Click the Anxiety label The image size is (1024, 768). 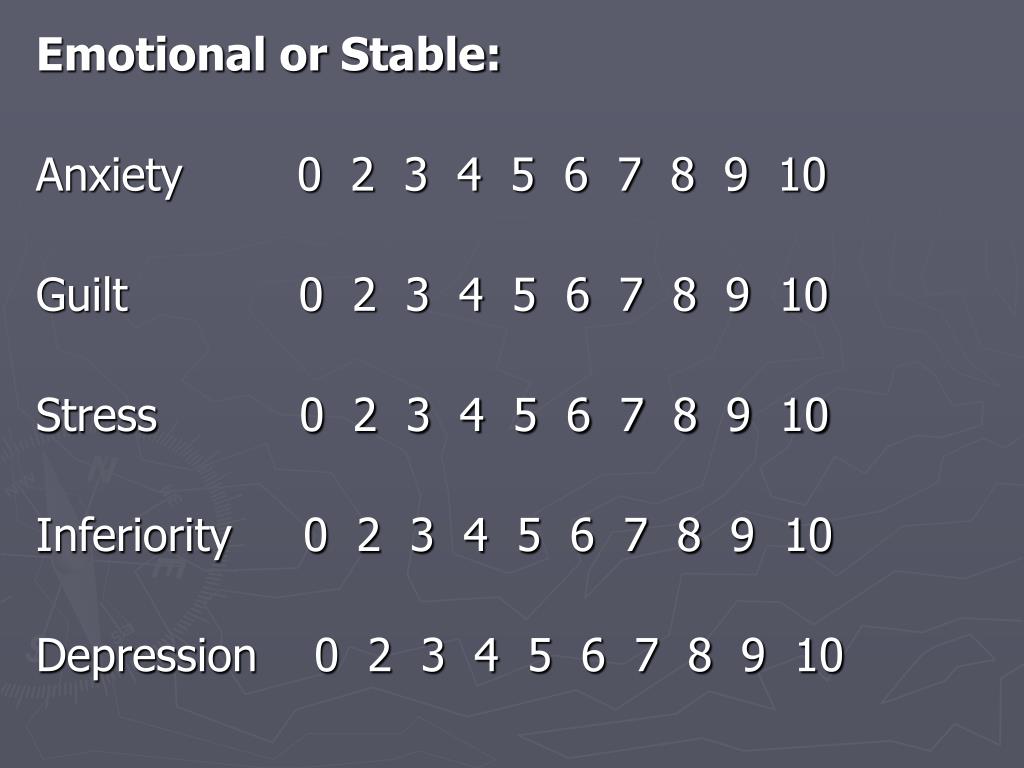pos(109,176)
